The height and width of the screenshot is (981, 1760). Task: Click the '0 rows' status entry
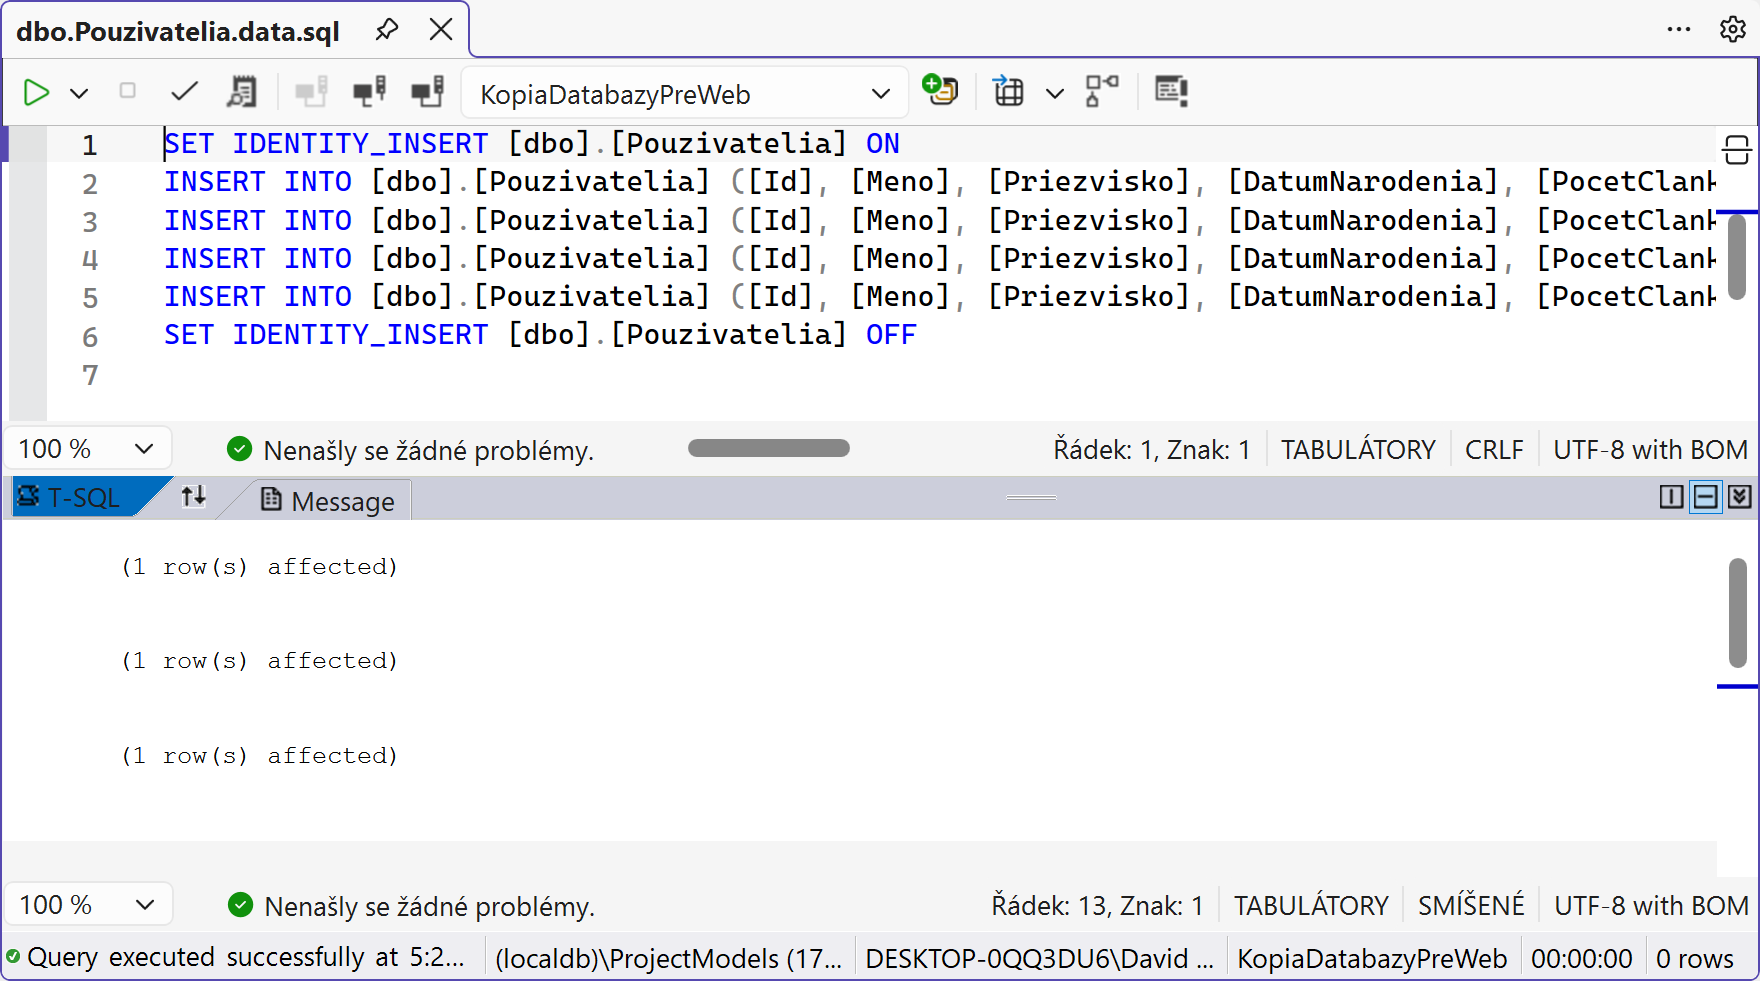tap(1695, 959)
